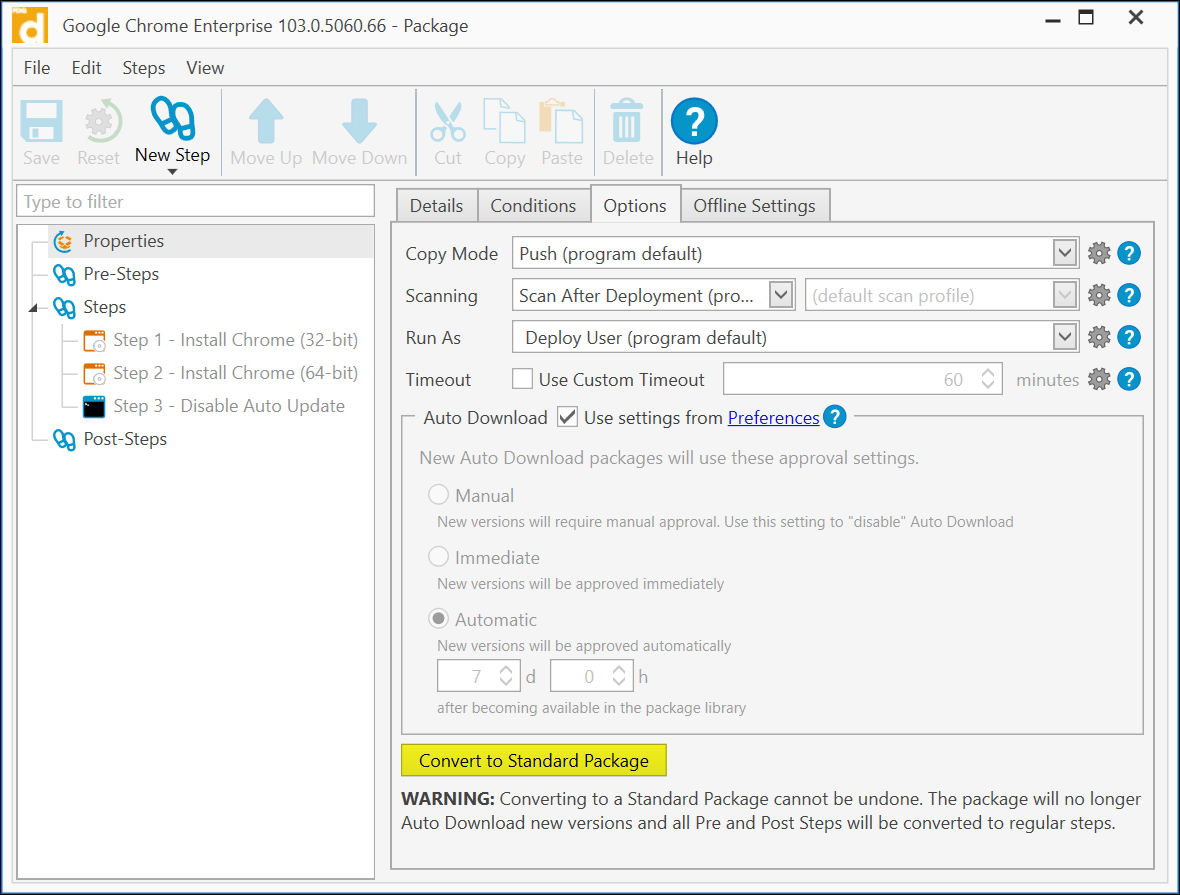Select the Manual approval radio button
The height and width of the screenshot is (895, 1180).
coord(438,495)
